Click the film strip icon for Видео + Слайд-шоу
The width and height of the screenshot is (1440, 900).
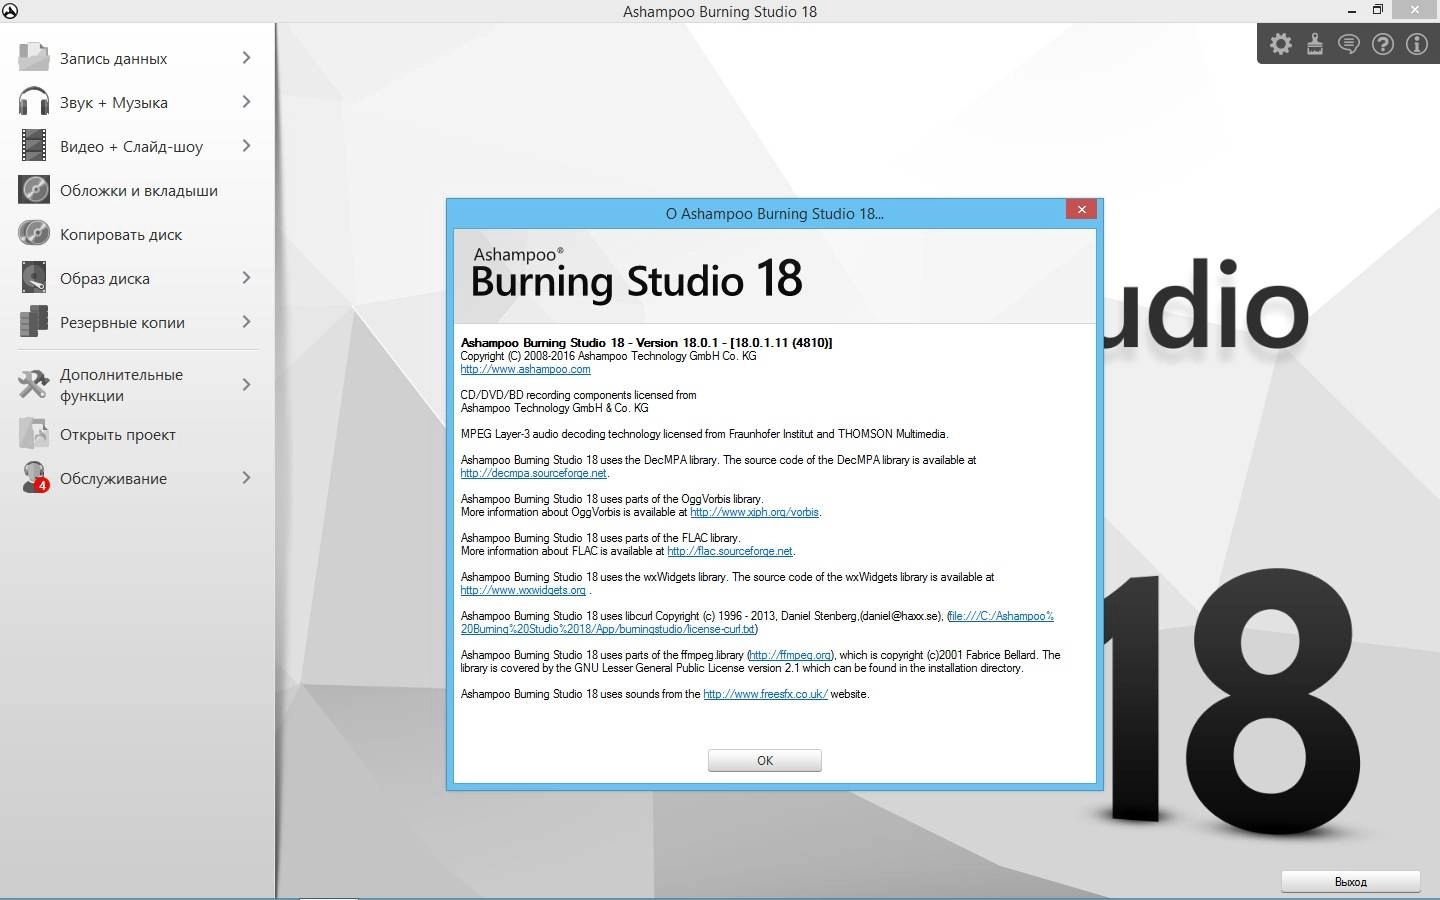[x=33, y=145]
